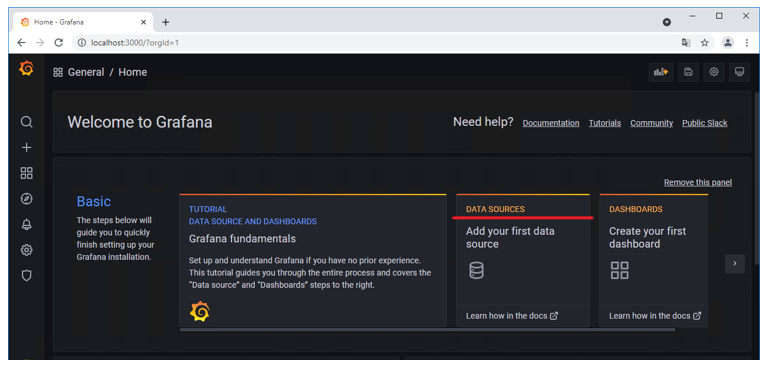
Task: Click the Cycle view mode monitor icon
Action: 739,72
